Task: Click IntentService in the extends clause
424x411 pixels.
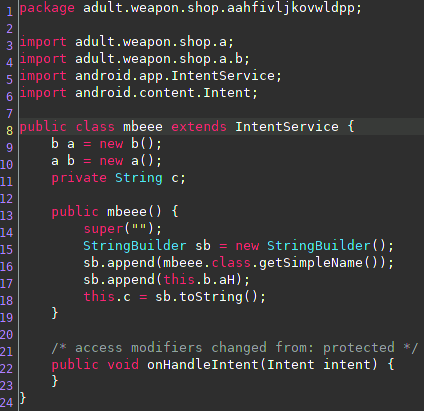Action: click(287, 127)
